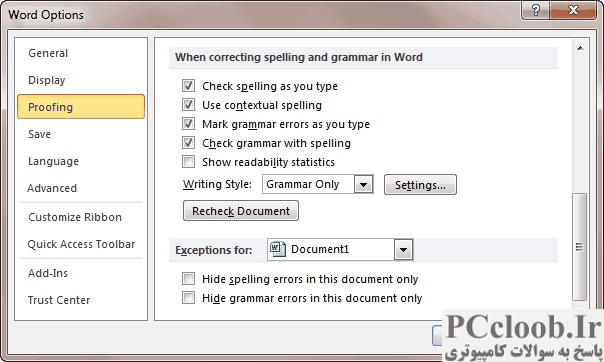The width and height of the screenshot is (604, 362).
Task: Click the scrollbar up arrow
Action: tap(580, 49)
